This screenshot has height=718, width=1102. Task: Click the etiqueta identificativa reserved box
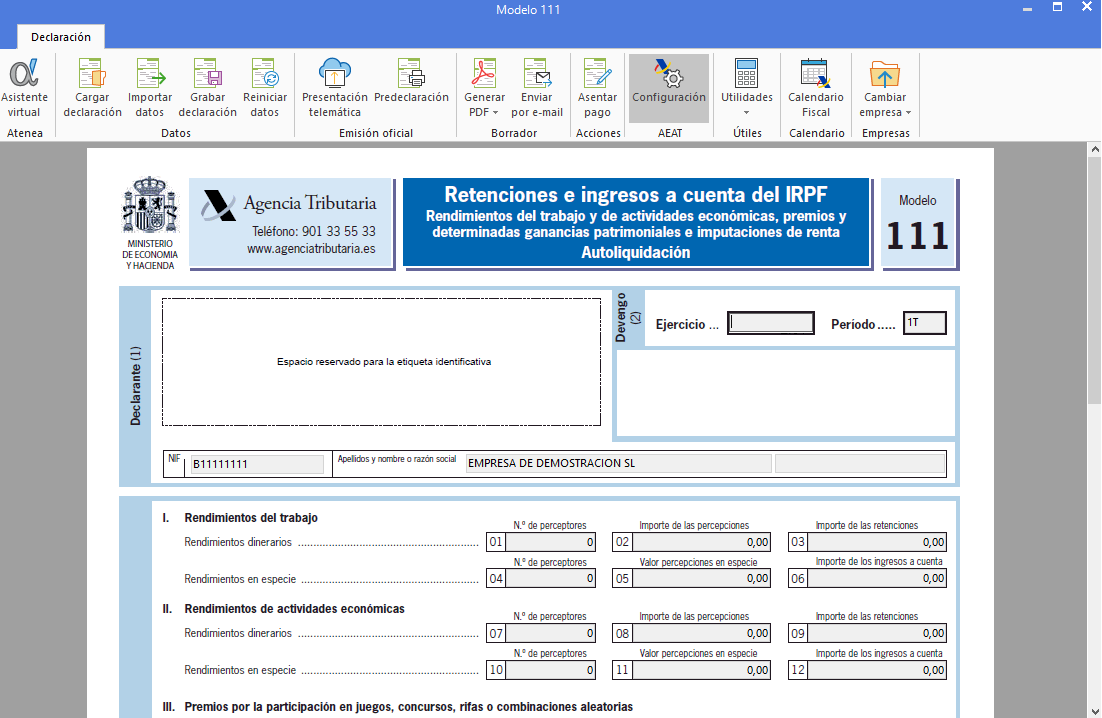tap(382, 362)
